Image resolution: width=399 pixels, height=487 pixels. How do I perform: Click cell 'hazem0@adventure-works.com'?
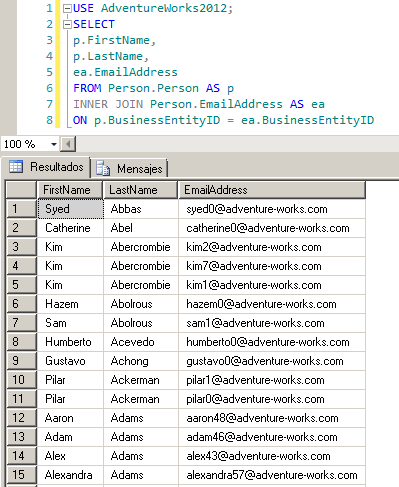coord(272,304)
